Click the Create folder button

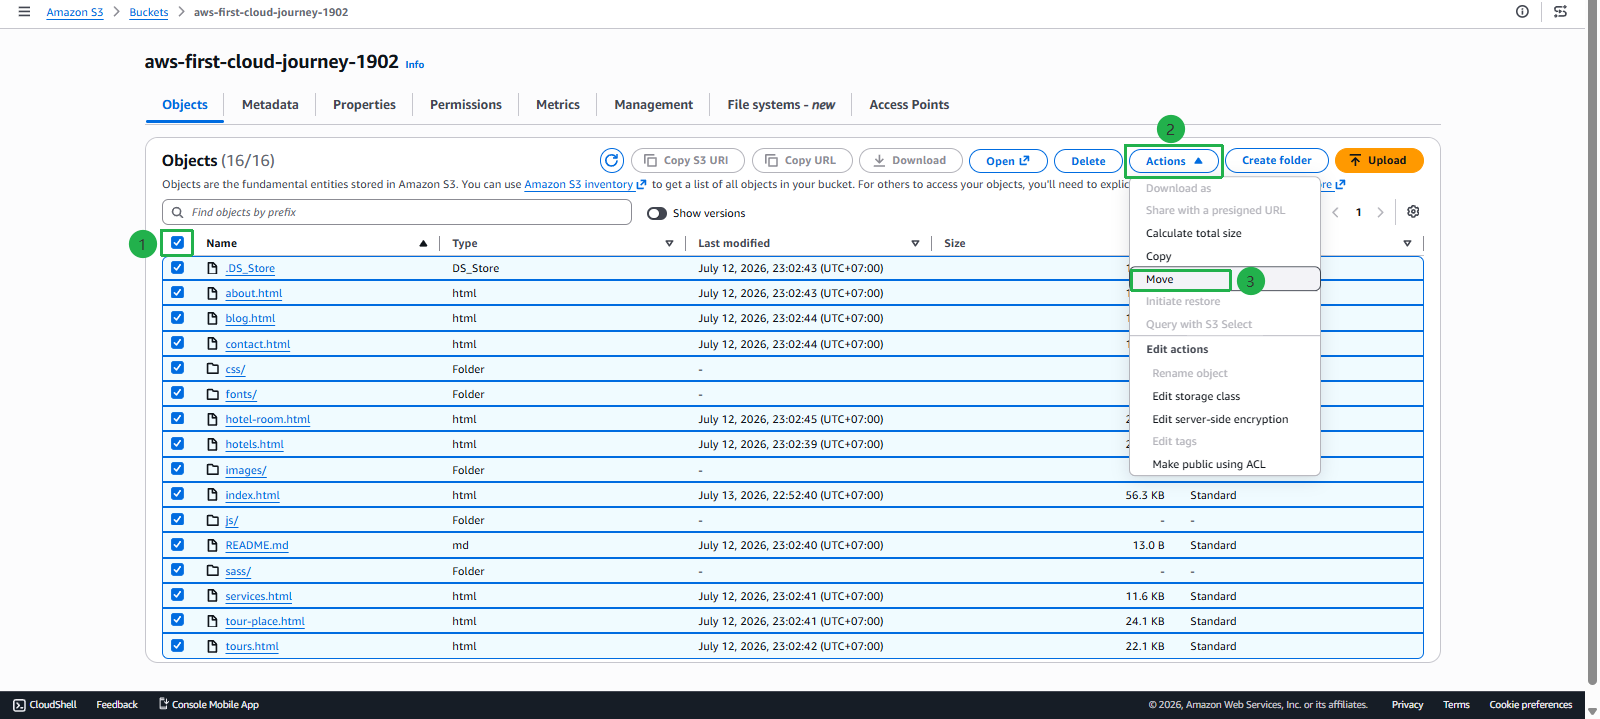point(1277,160)
